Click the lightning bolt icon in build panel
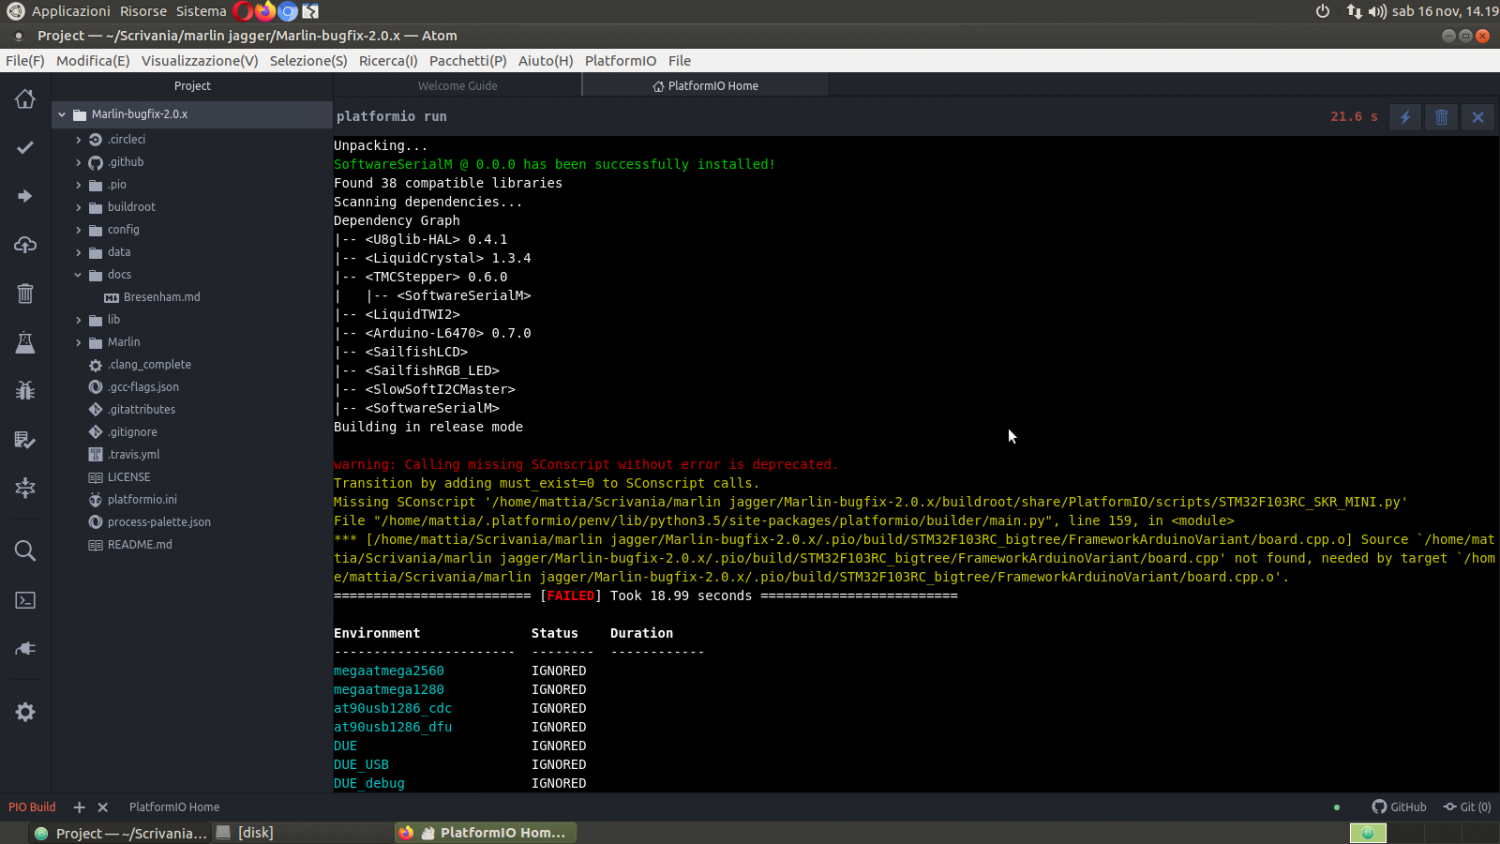Viewport: 1500px width, 844px height. (1405, 117)
